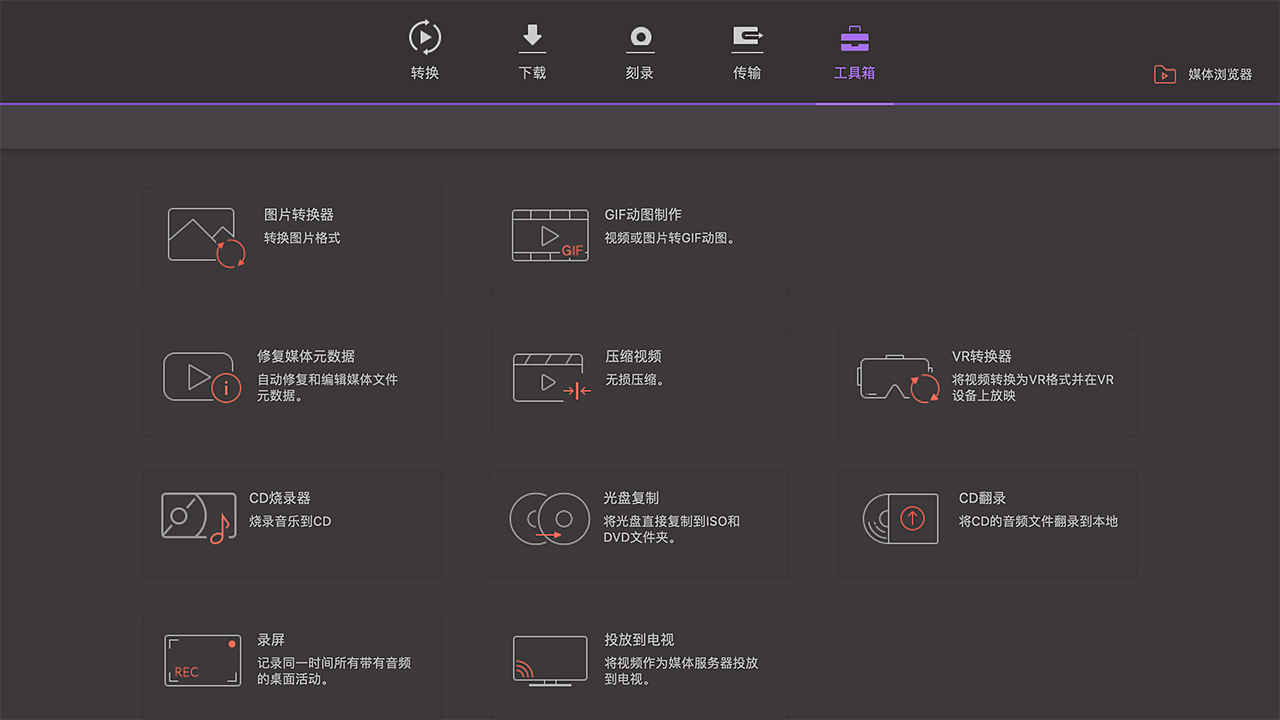Click the 媒体浏览器 folder icon

tap(1164, 74)
